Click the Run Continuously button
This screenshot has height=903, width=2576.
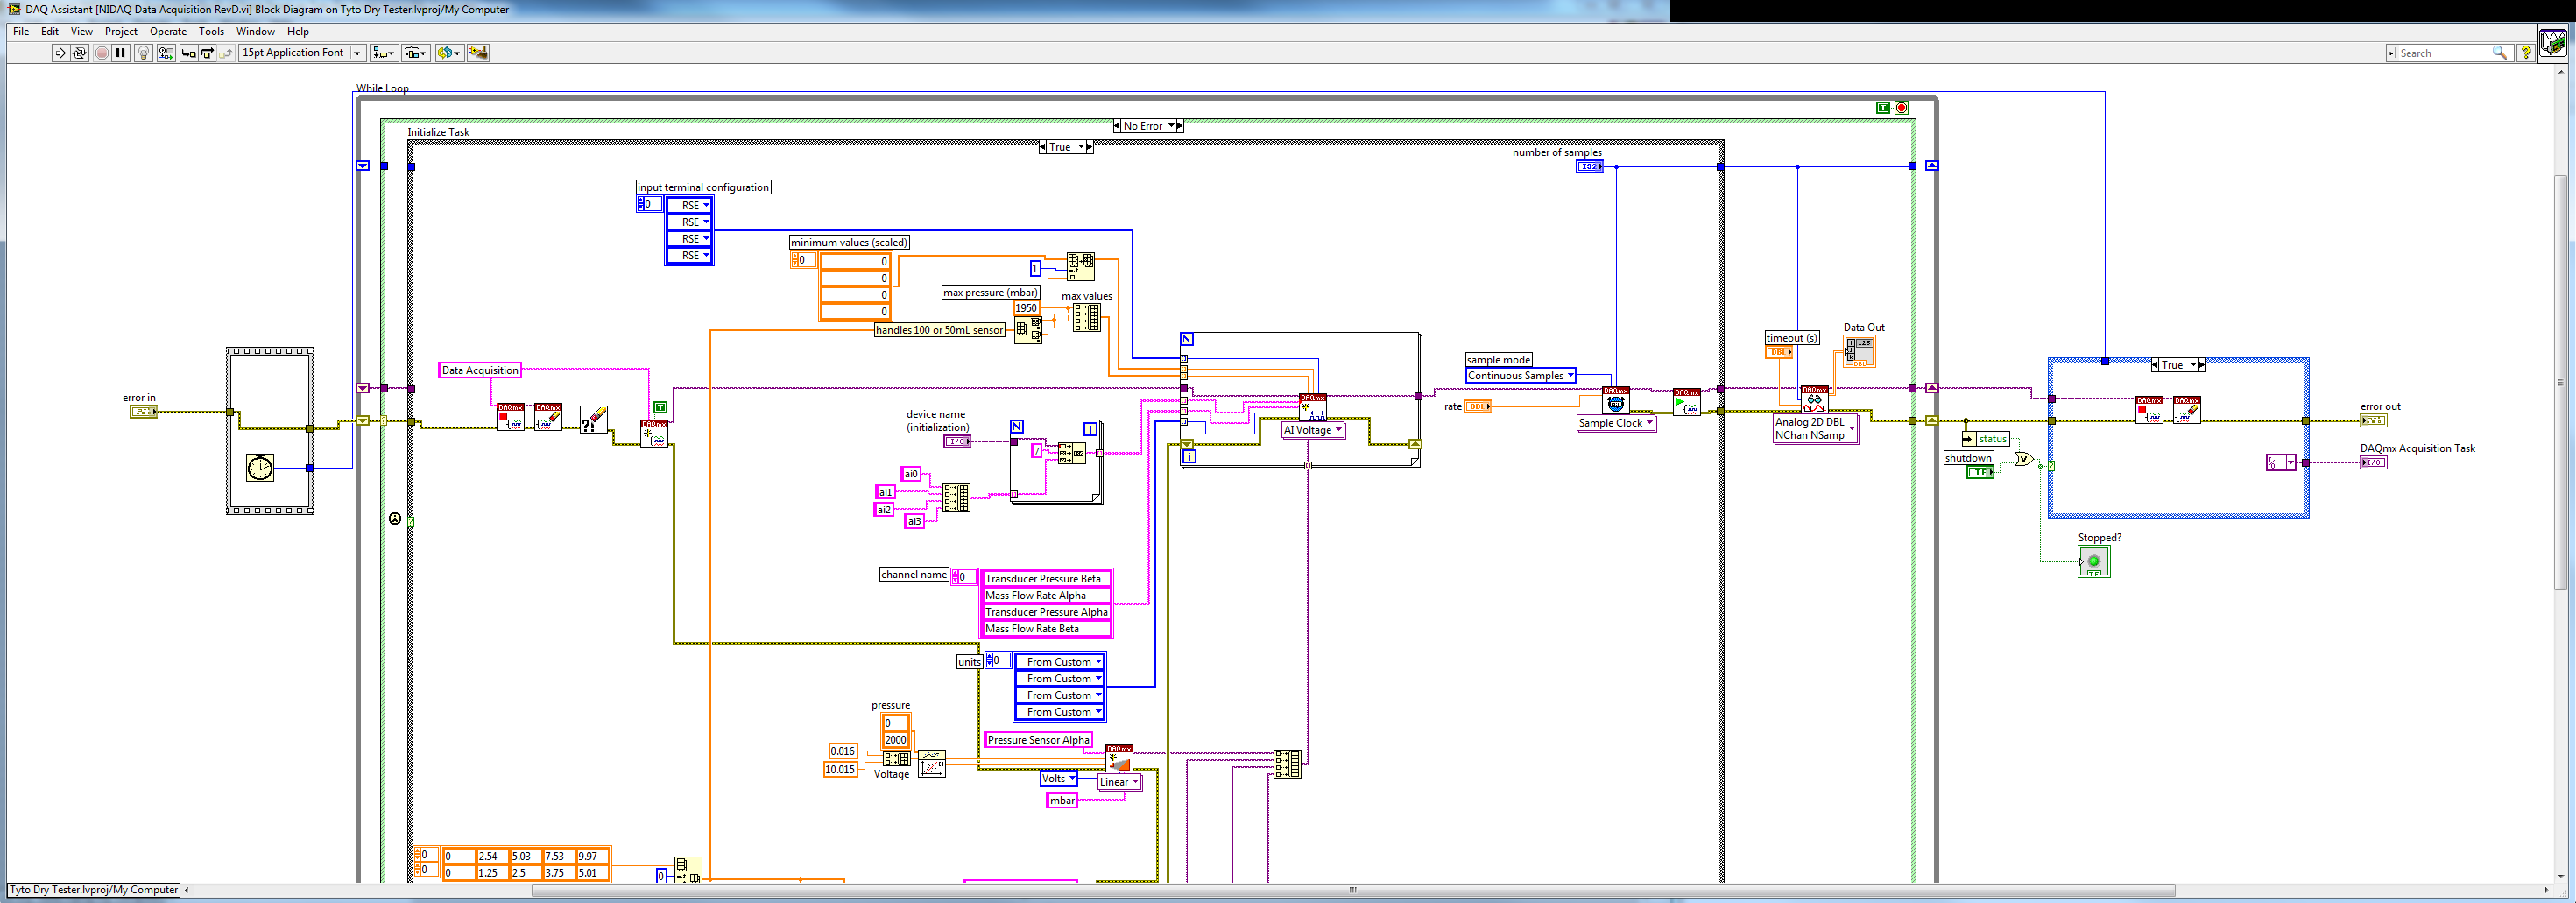pos(79,53)
